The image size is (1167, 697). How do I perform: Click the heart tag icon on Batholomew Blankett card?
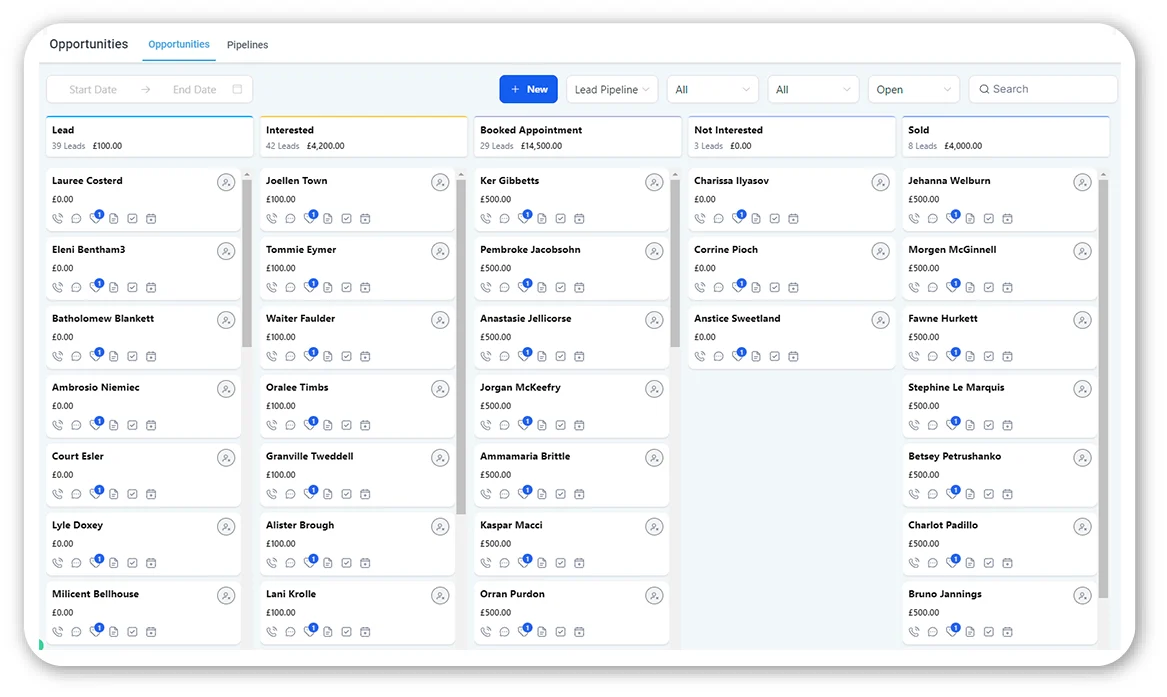pos(95,356)
